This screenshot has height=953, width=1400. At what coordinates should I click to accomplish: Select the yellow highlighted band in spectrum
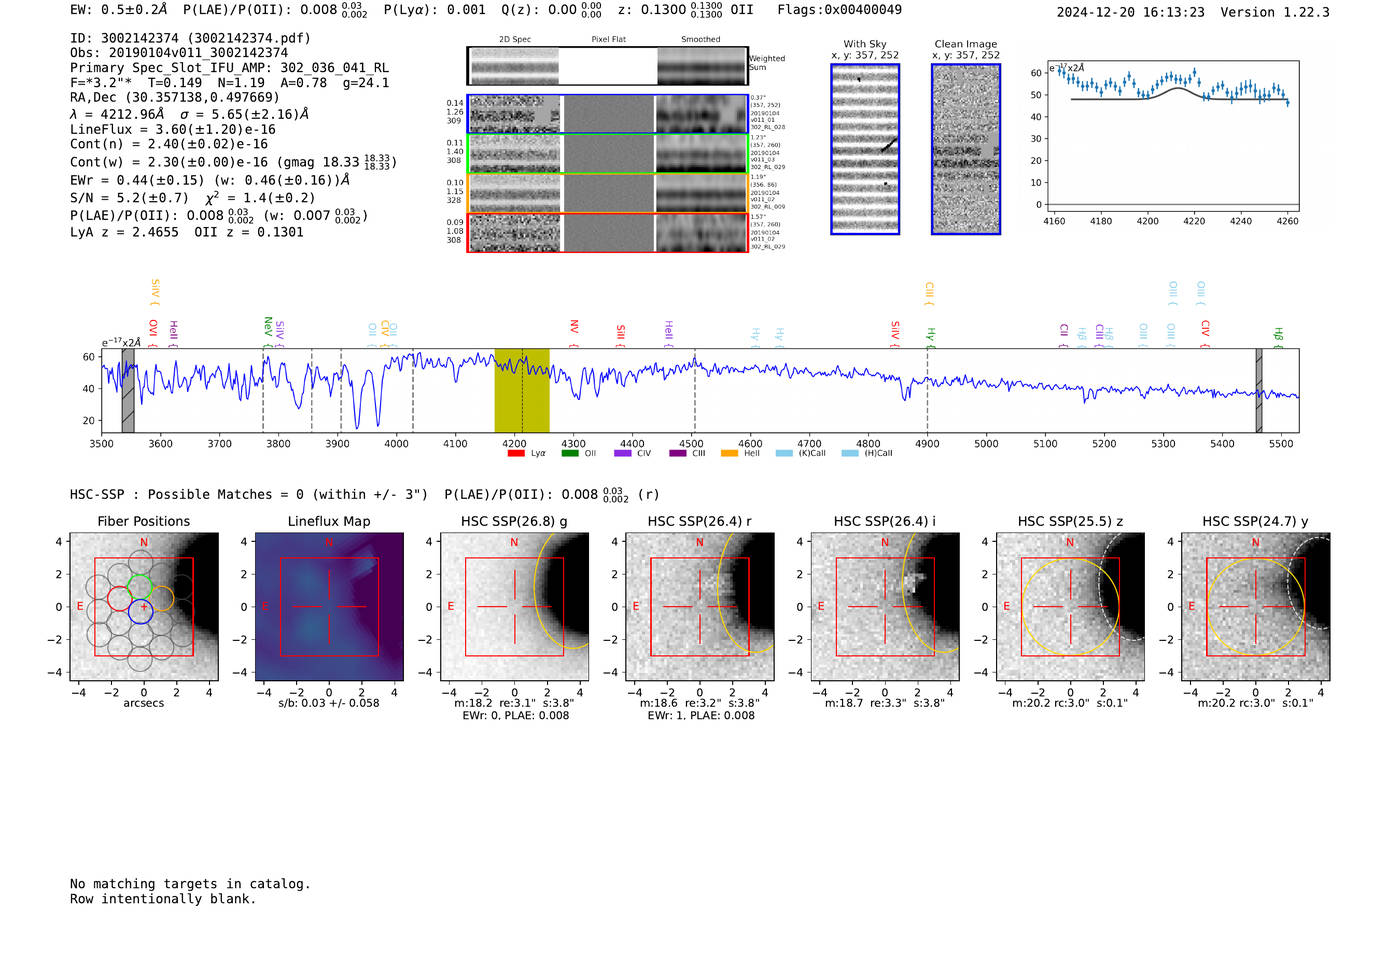(522, 390)
